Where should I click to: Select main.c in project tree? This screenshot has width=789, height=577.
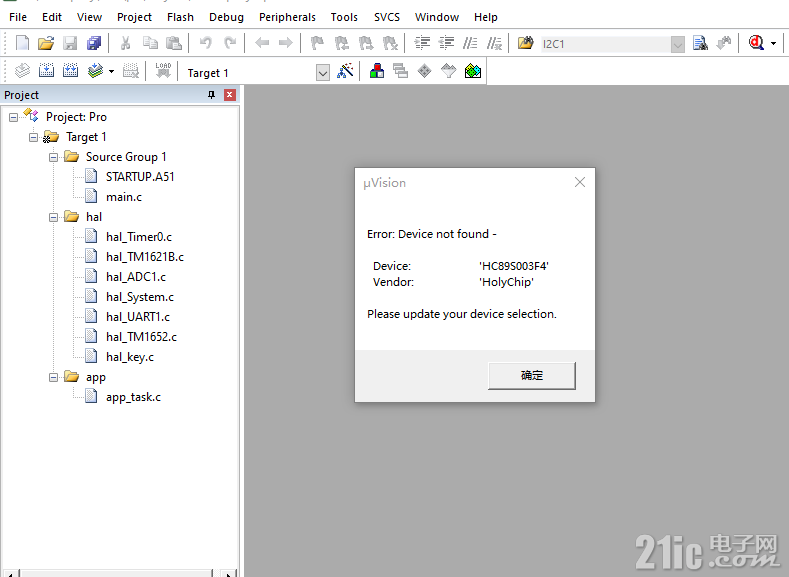(124, 197)
